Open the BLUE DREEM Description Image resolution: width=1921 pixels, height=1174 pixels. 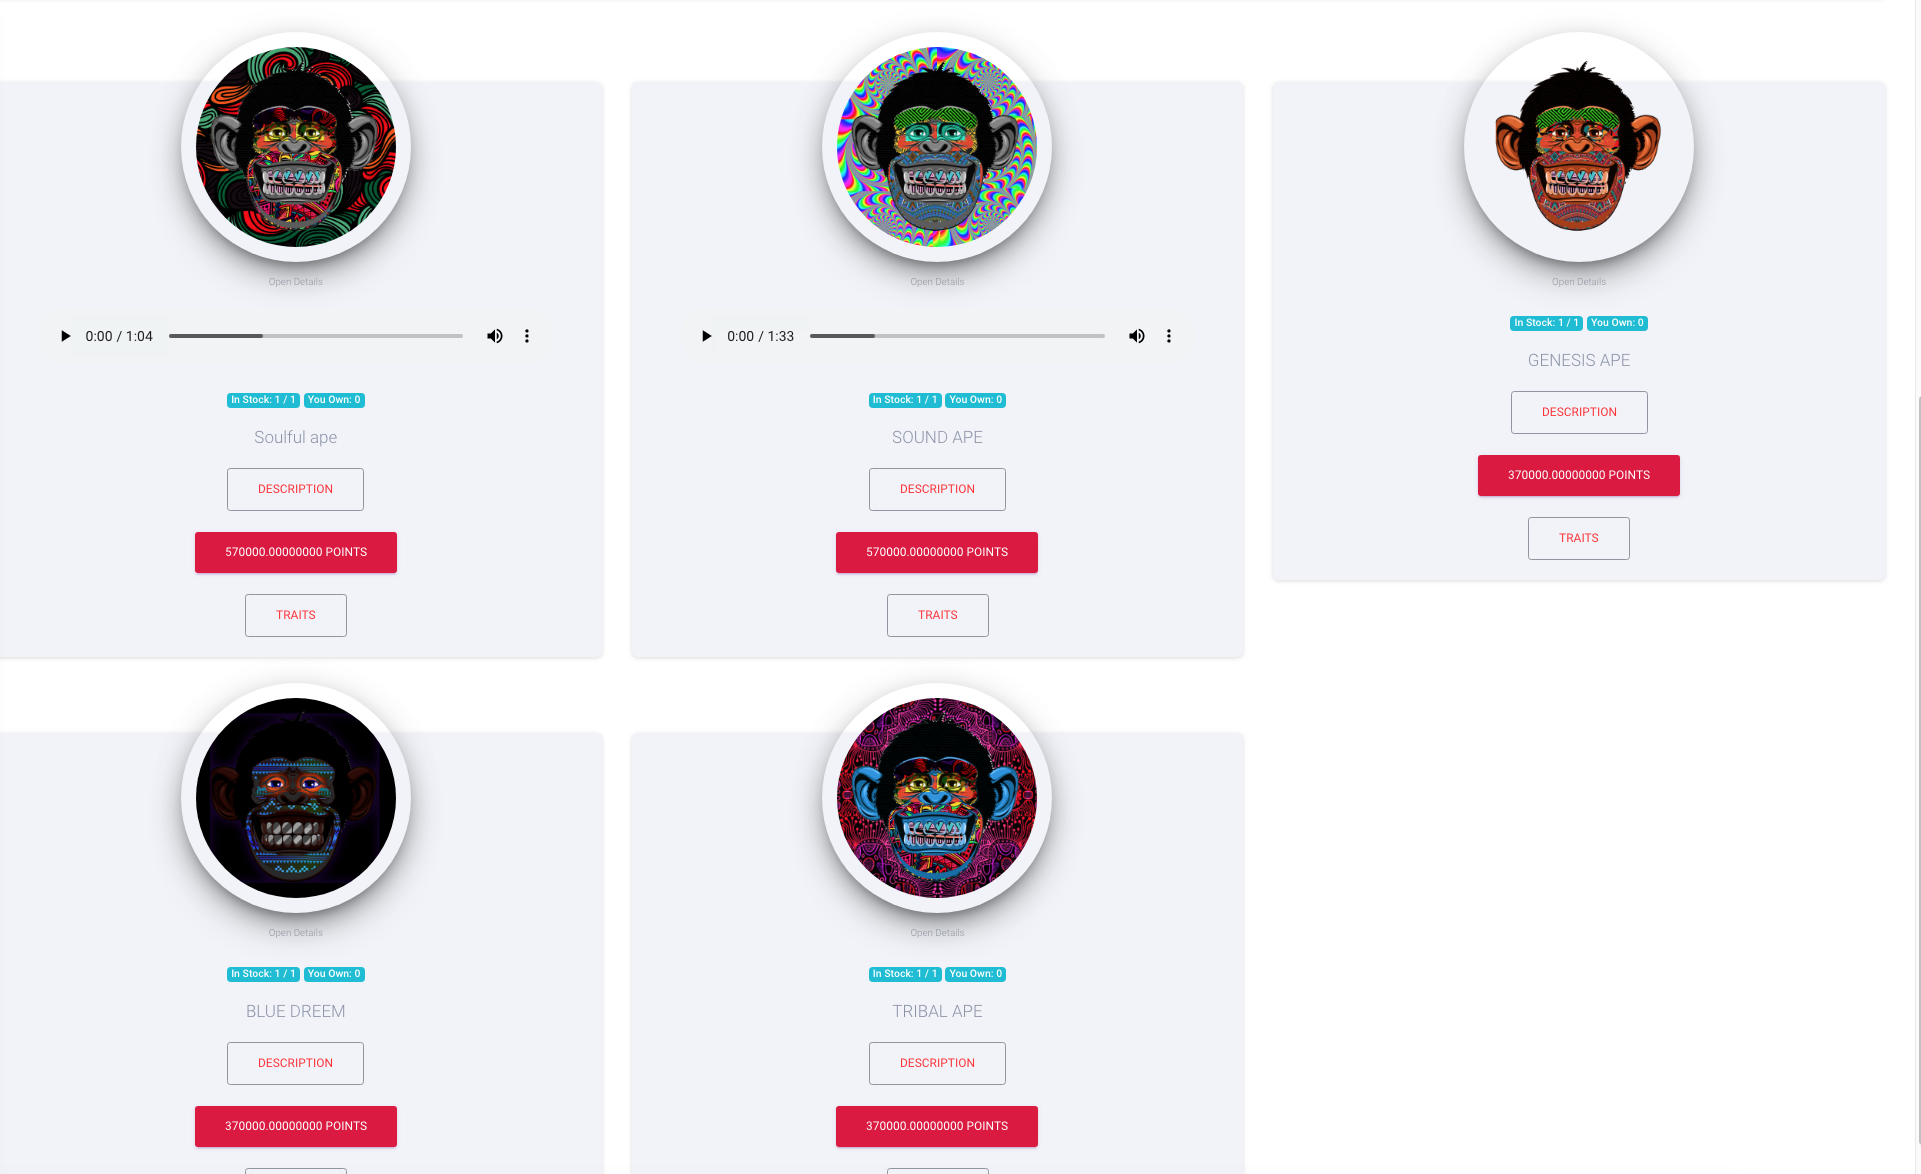[295, 1063]
